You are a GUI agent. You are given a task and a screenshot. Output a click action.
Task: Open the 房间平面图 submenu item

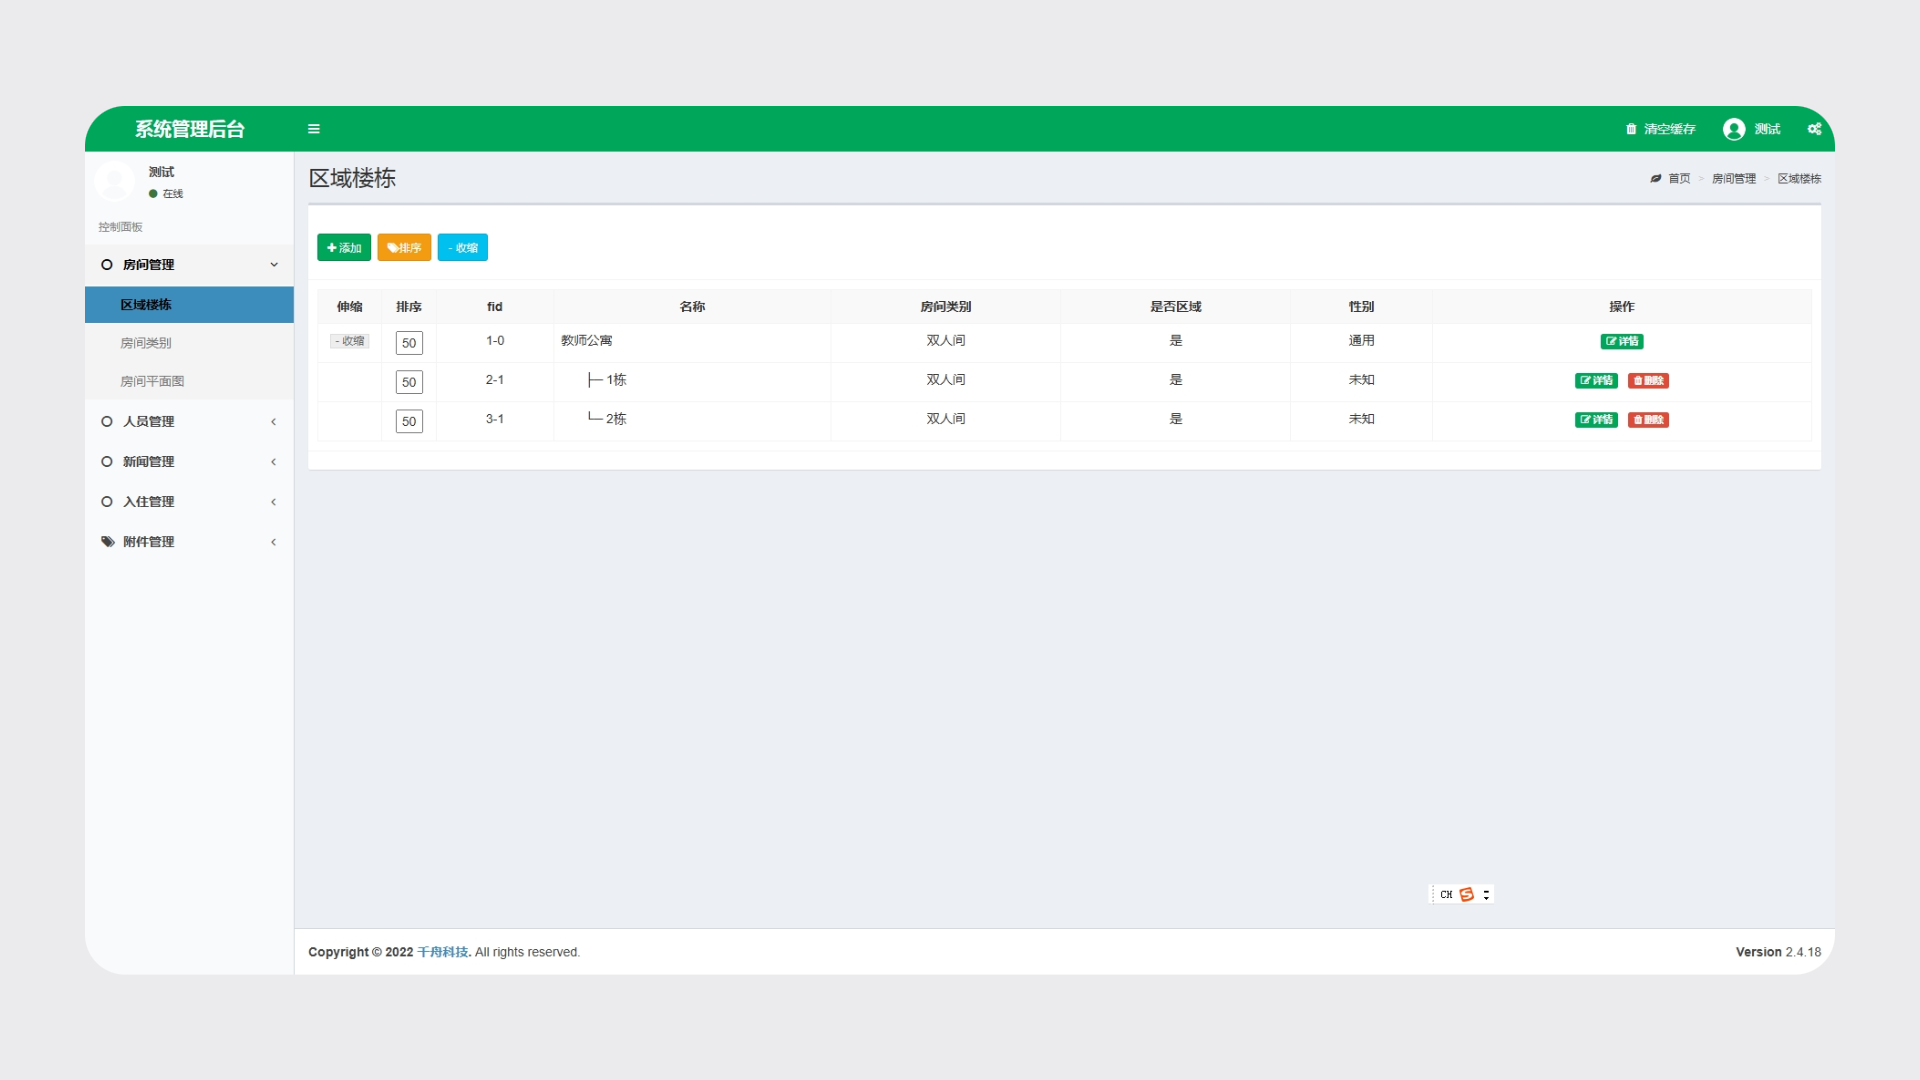[152, 381]
